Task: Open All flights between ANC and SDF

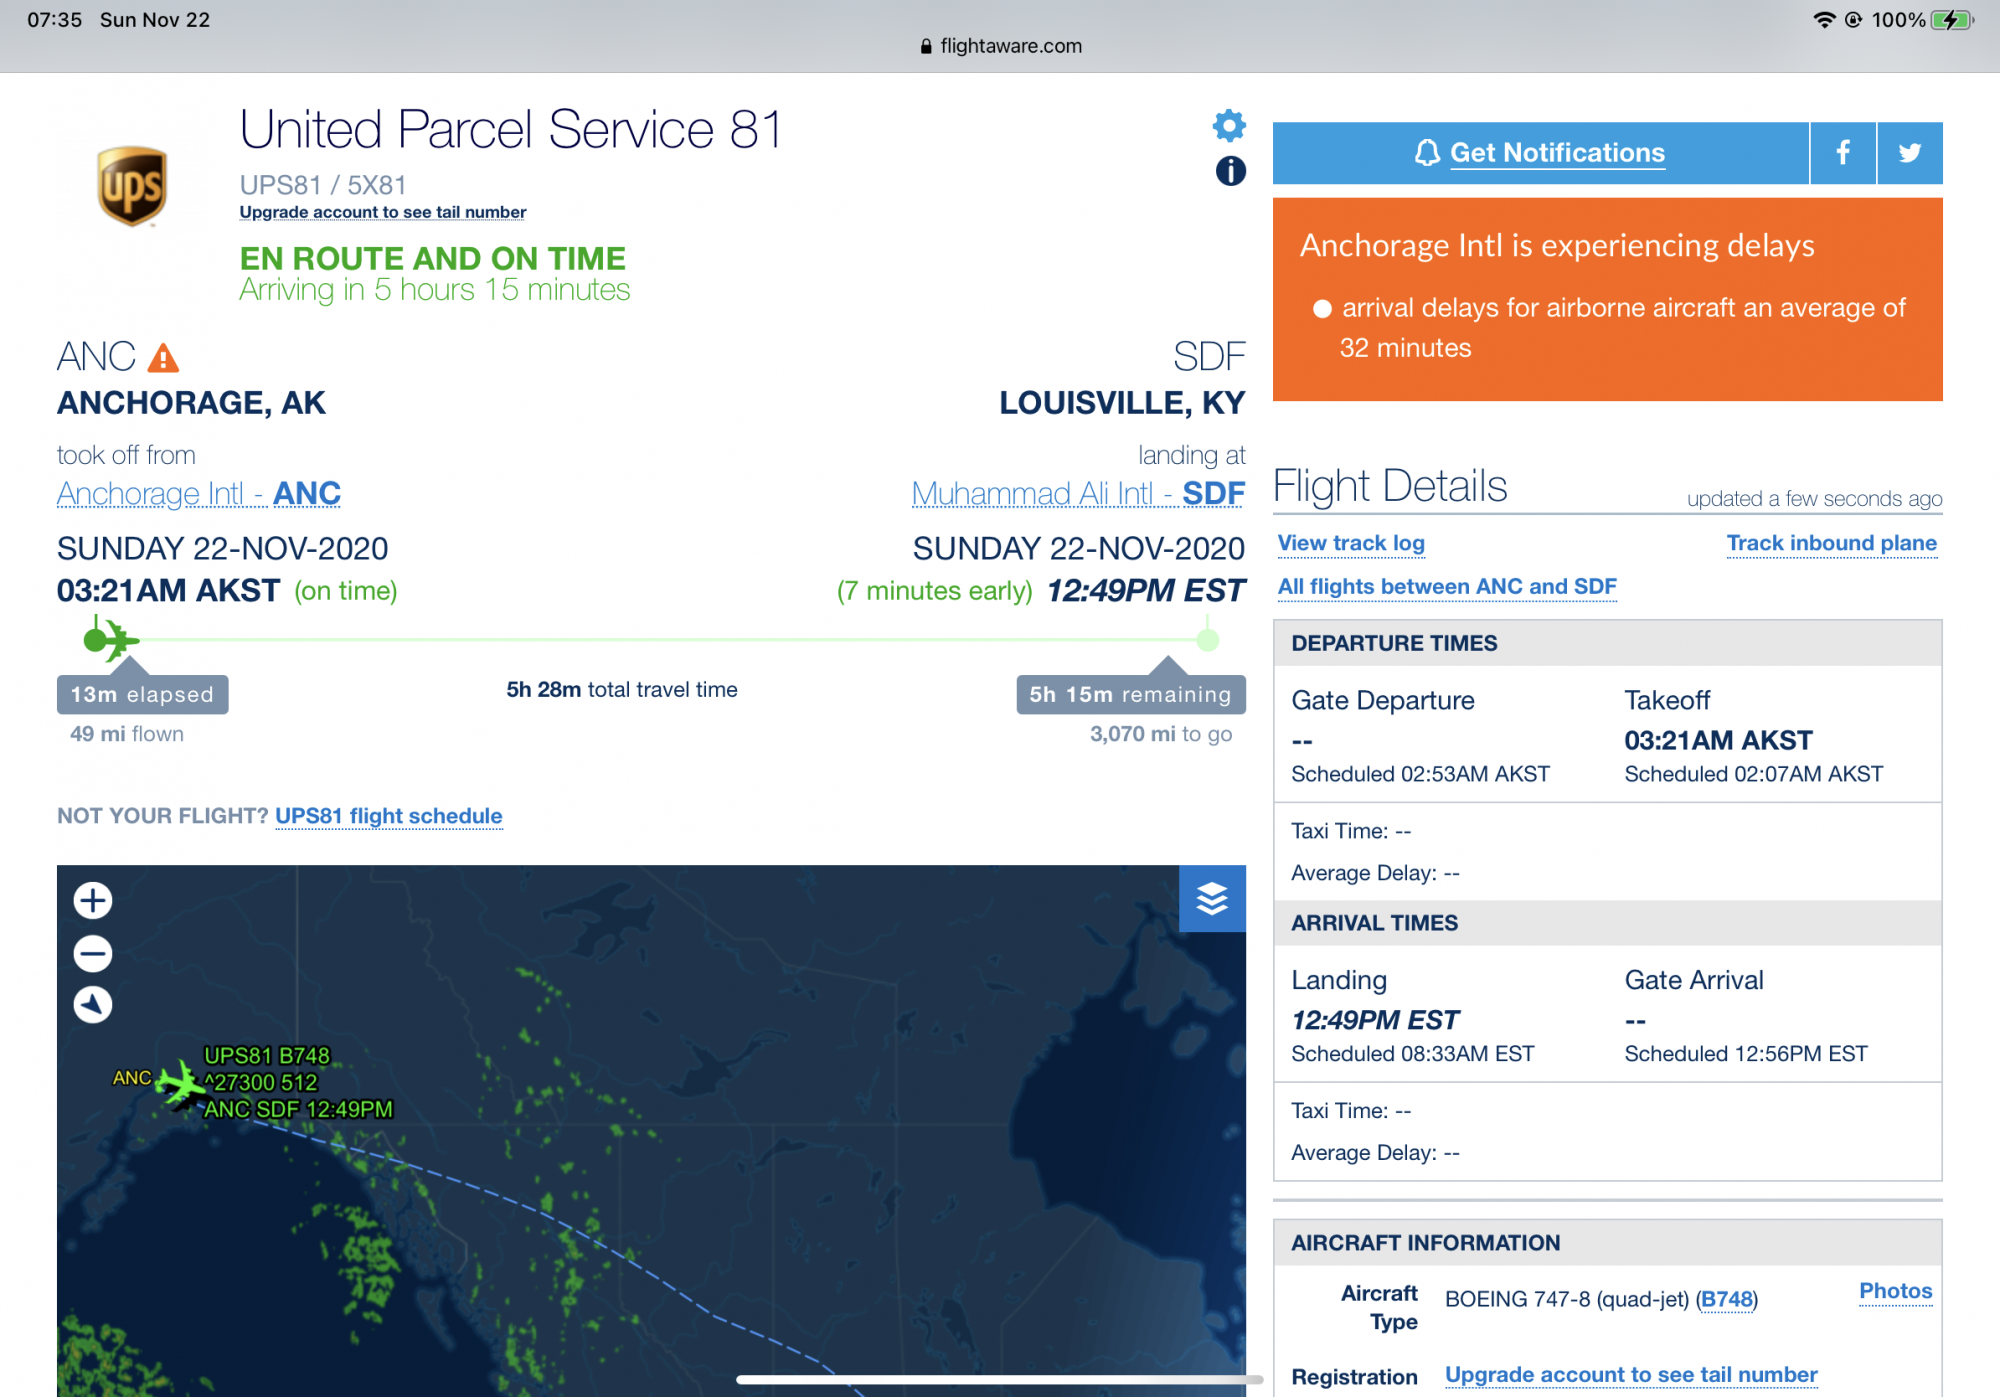Action: point(1446,587)
